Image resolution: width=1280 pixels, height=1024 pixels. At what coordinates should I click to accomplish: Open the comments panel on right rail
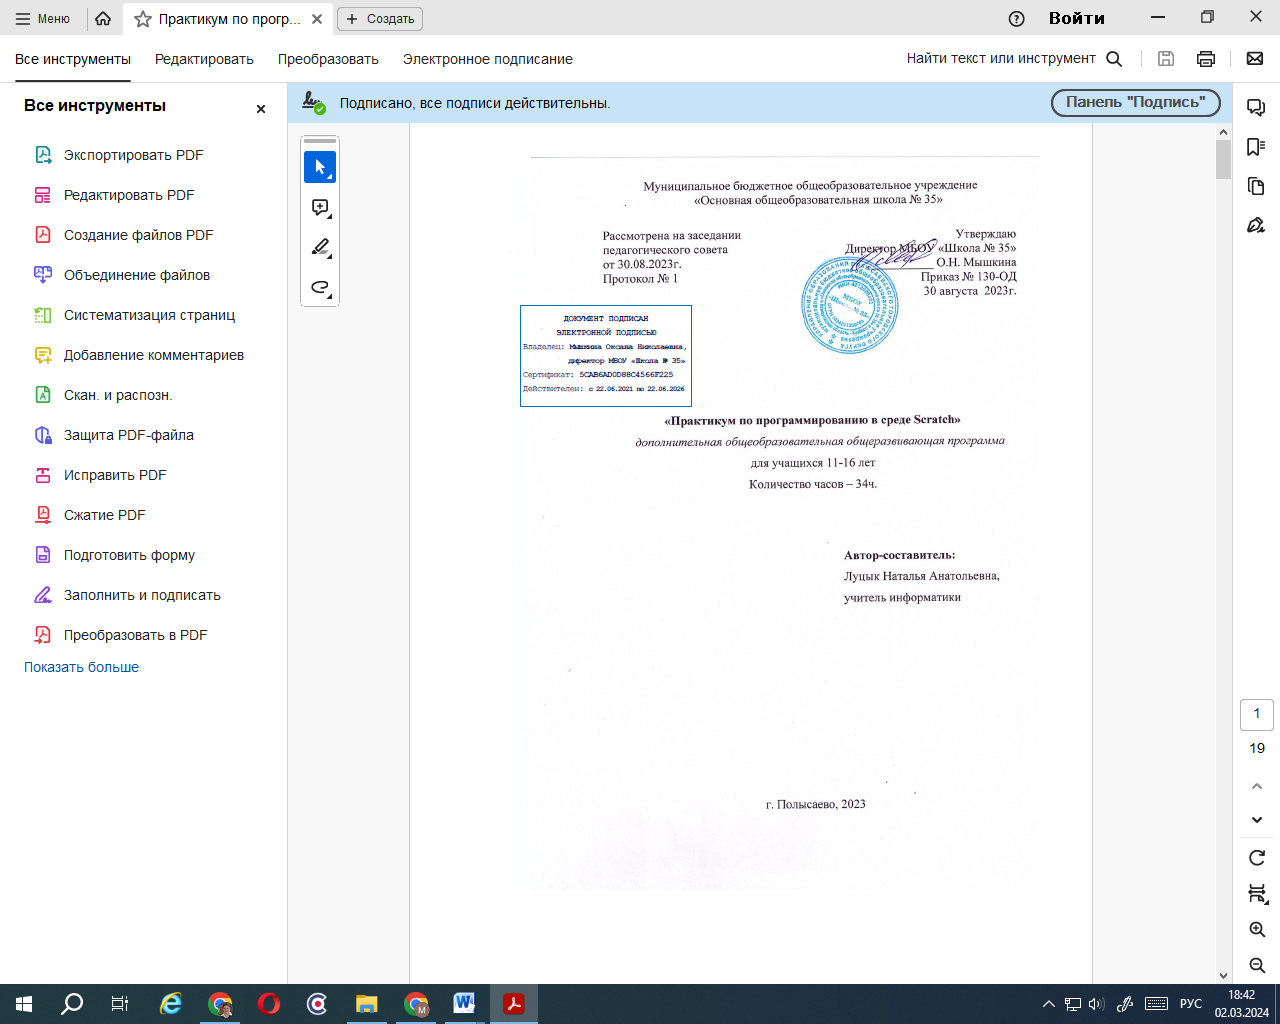(1256, 108)
